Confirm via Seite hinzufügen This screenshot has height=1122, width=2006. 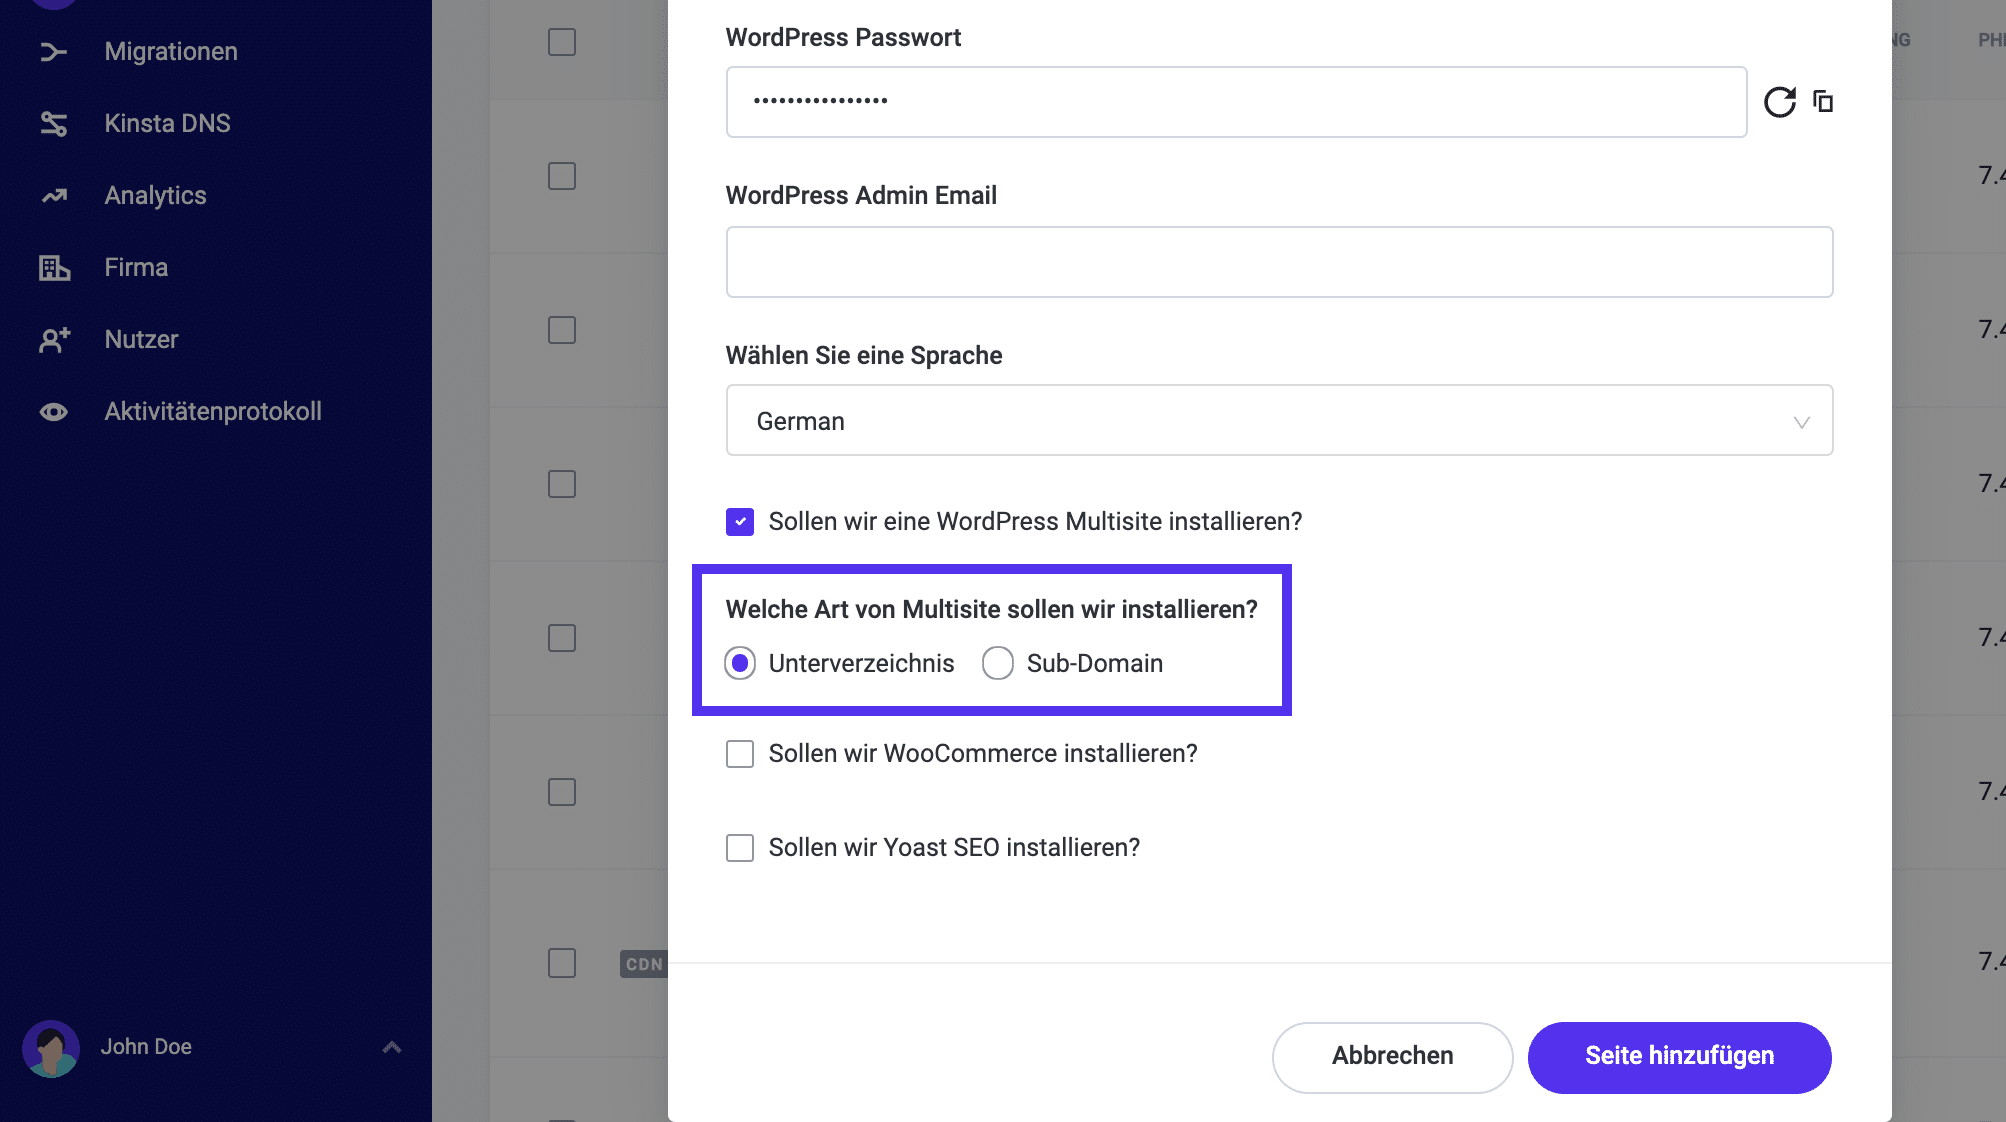pyautogui.click(x=1679, y=1057)
